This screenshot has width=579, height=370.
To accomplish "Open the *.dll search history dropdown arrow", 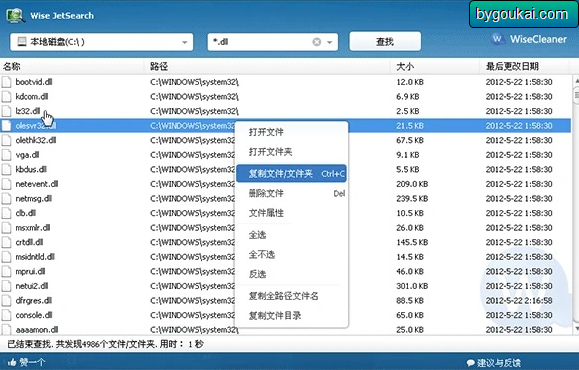I will pyautogui.click(x=330, y=42).
